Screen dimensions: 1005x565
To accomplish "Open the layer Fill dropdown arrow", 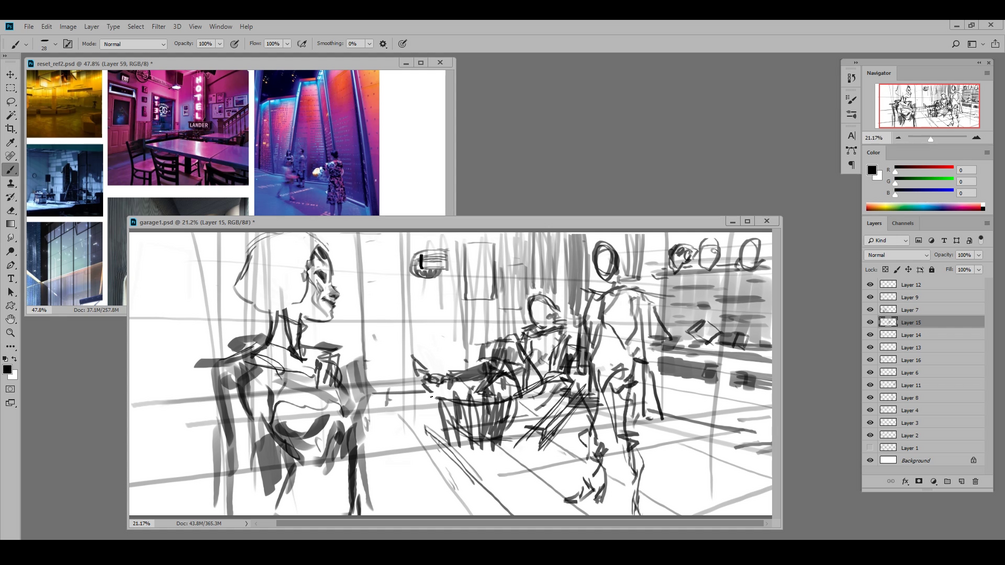I will [x=979, y=270].
